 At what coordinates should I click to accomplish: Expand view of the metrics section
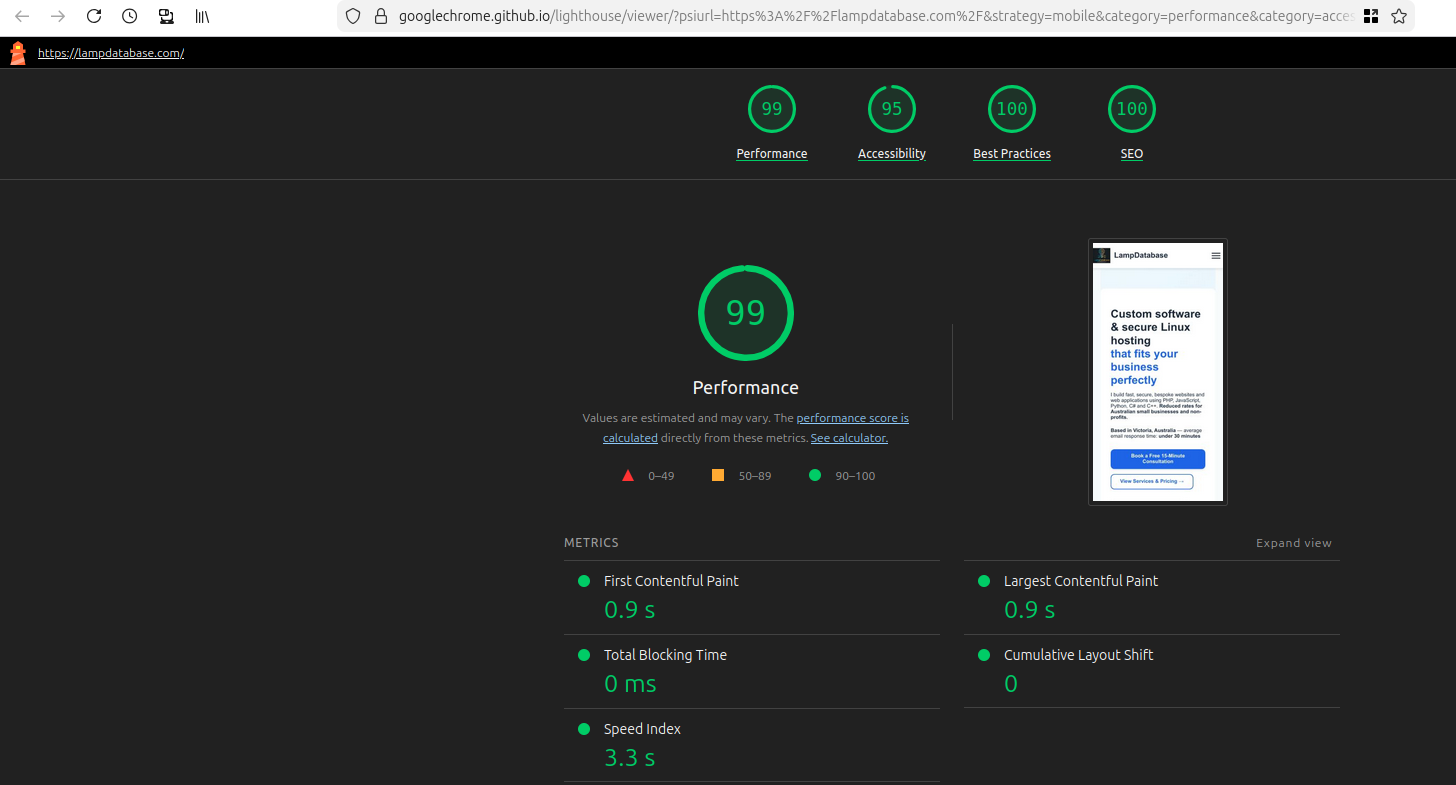point(1293,543)
